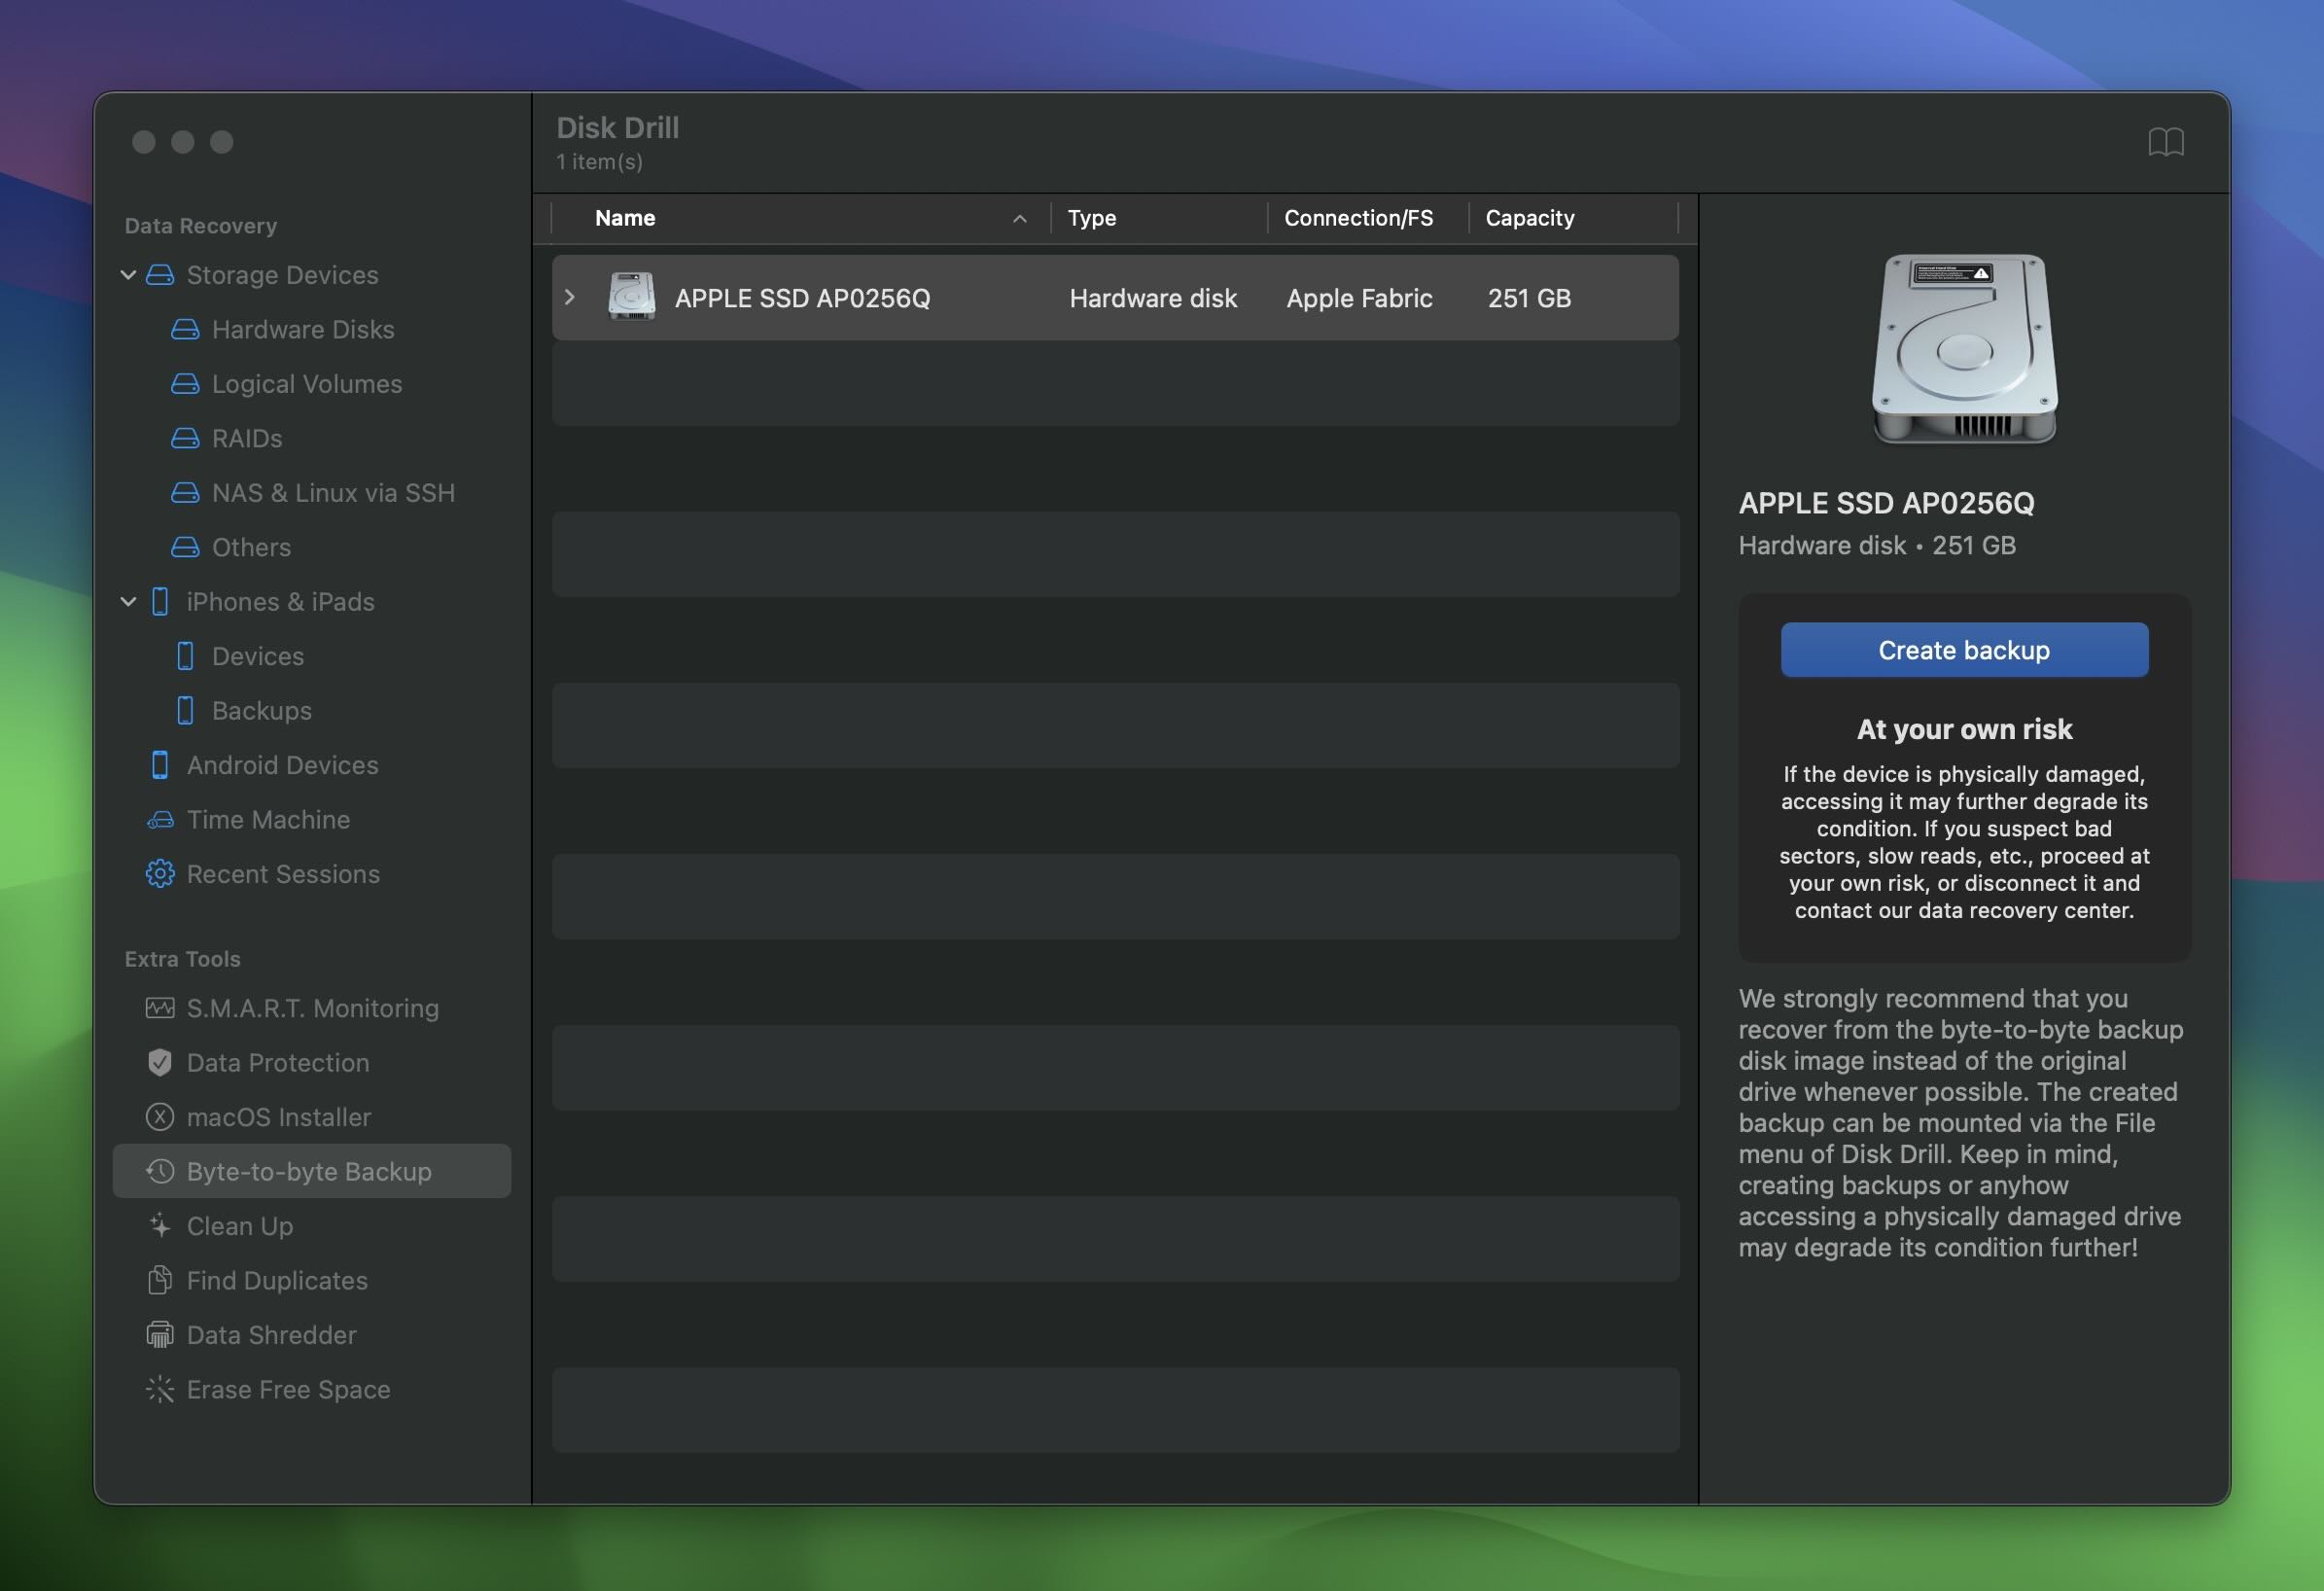Screen dimensions: 2324x1591
Task: Select Byte-to-byte Backup tool
Action: (x=312, y=1171)
